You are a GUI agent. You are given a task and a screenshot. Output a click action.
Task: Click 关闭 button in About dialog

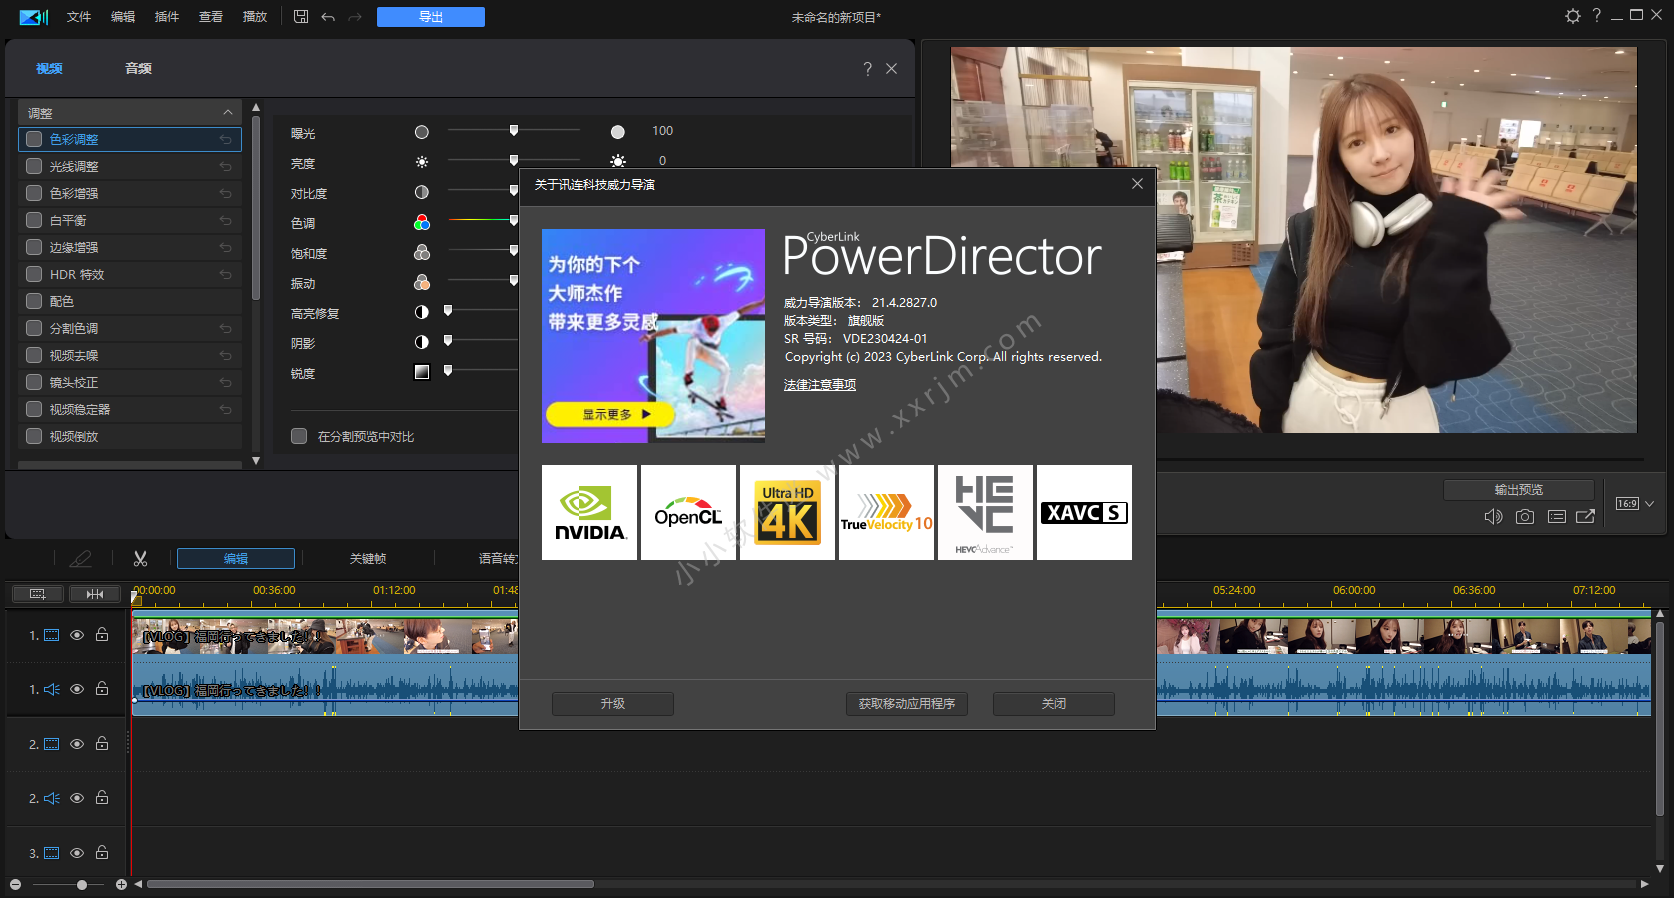[x=1054, y=704]
